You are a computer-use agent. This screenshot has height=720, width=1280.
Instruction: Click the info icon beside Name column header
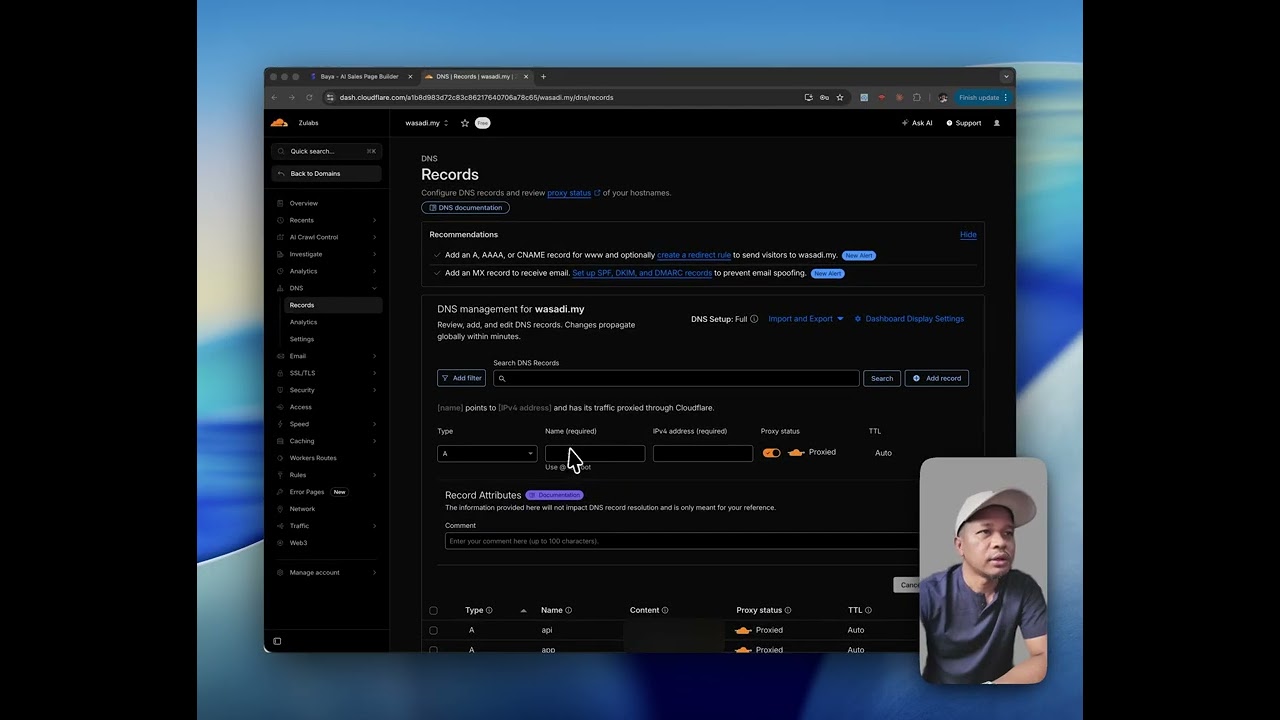569,610
